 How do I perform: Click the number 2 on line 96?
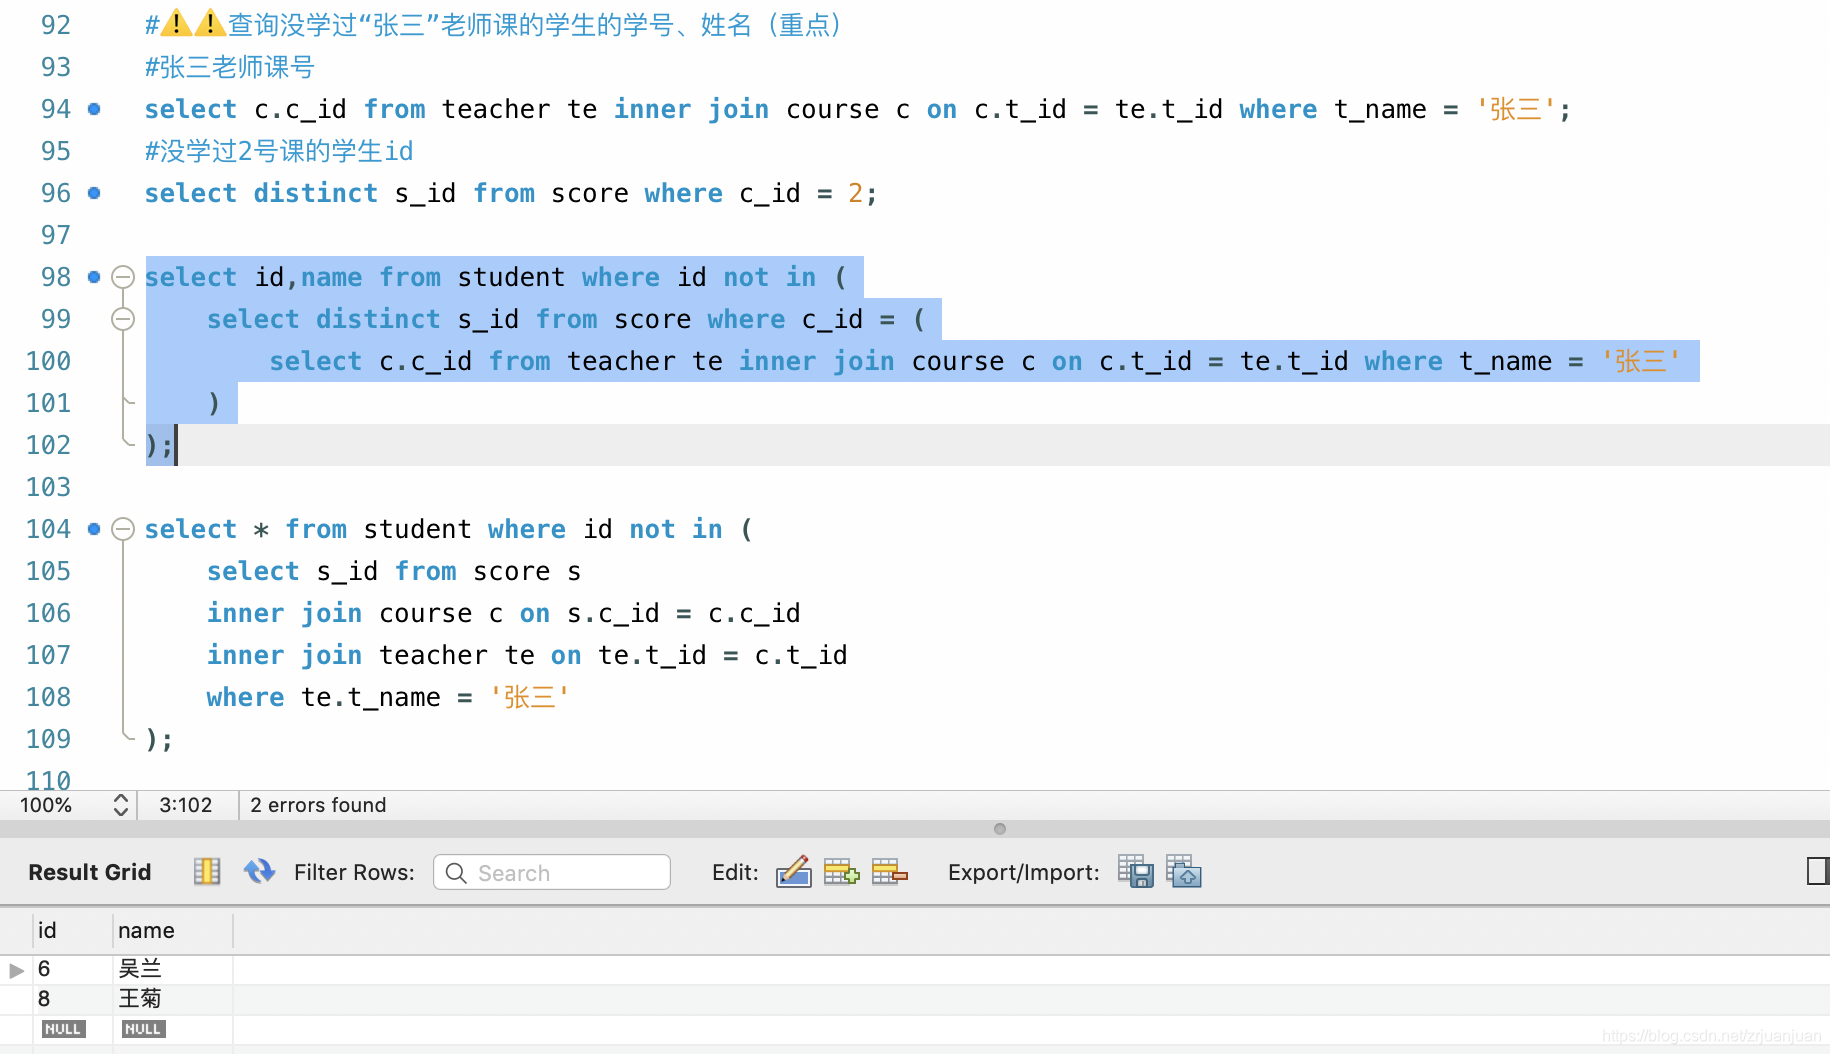pos(856,193)
